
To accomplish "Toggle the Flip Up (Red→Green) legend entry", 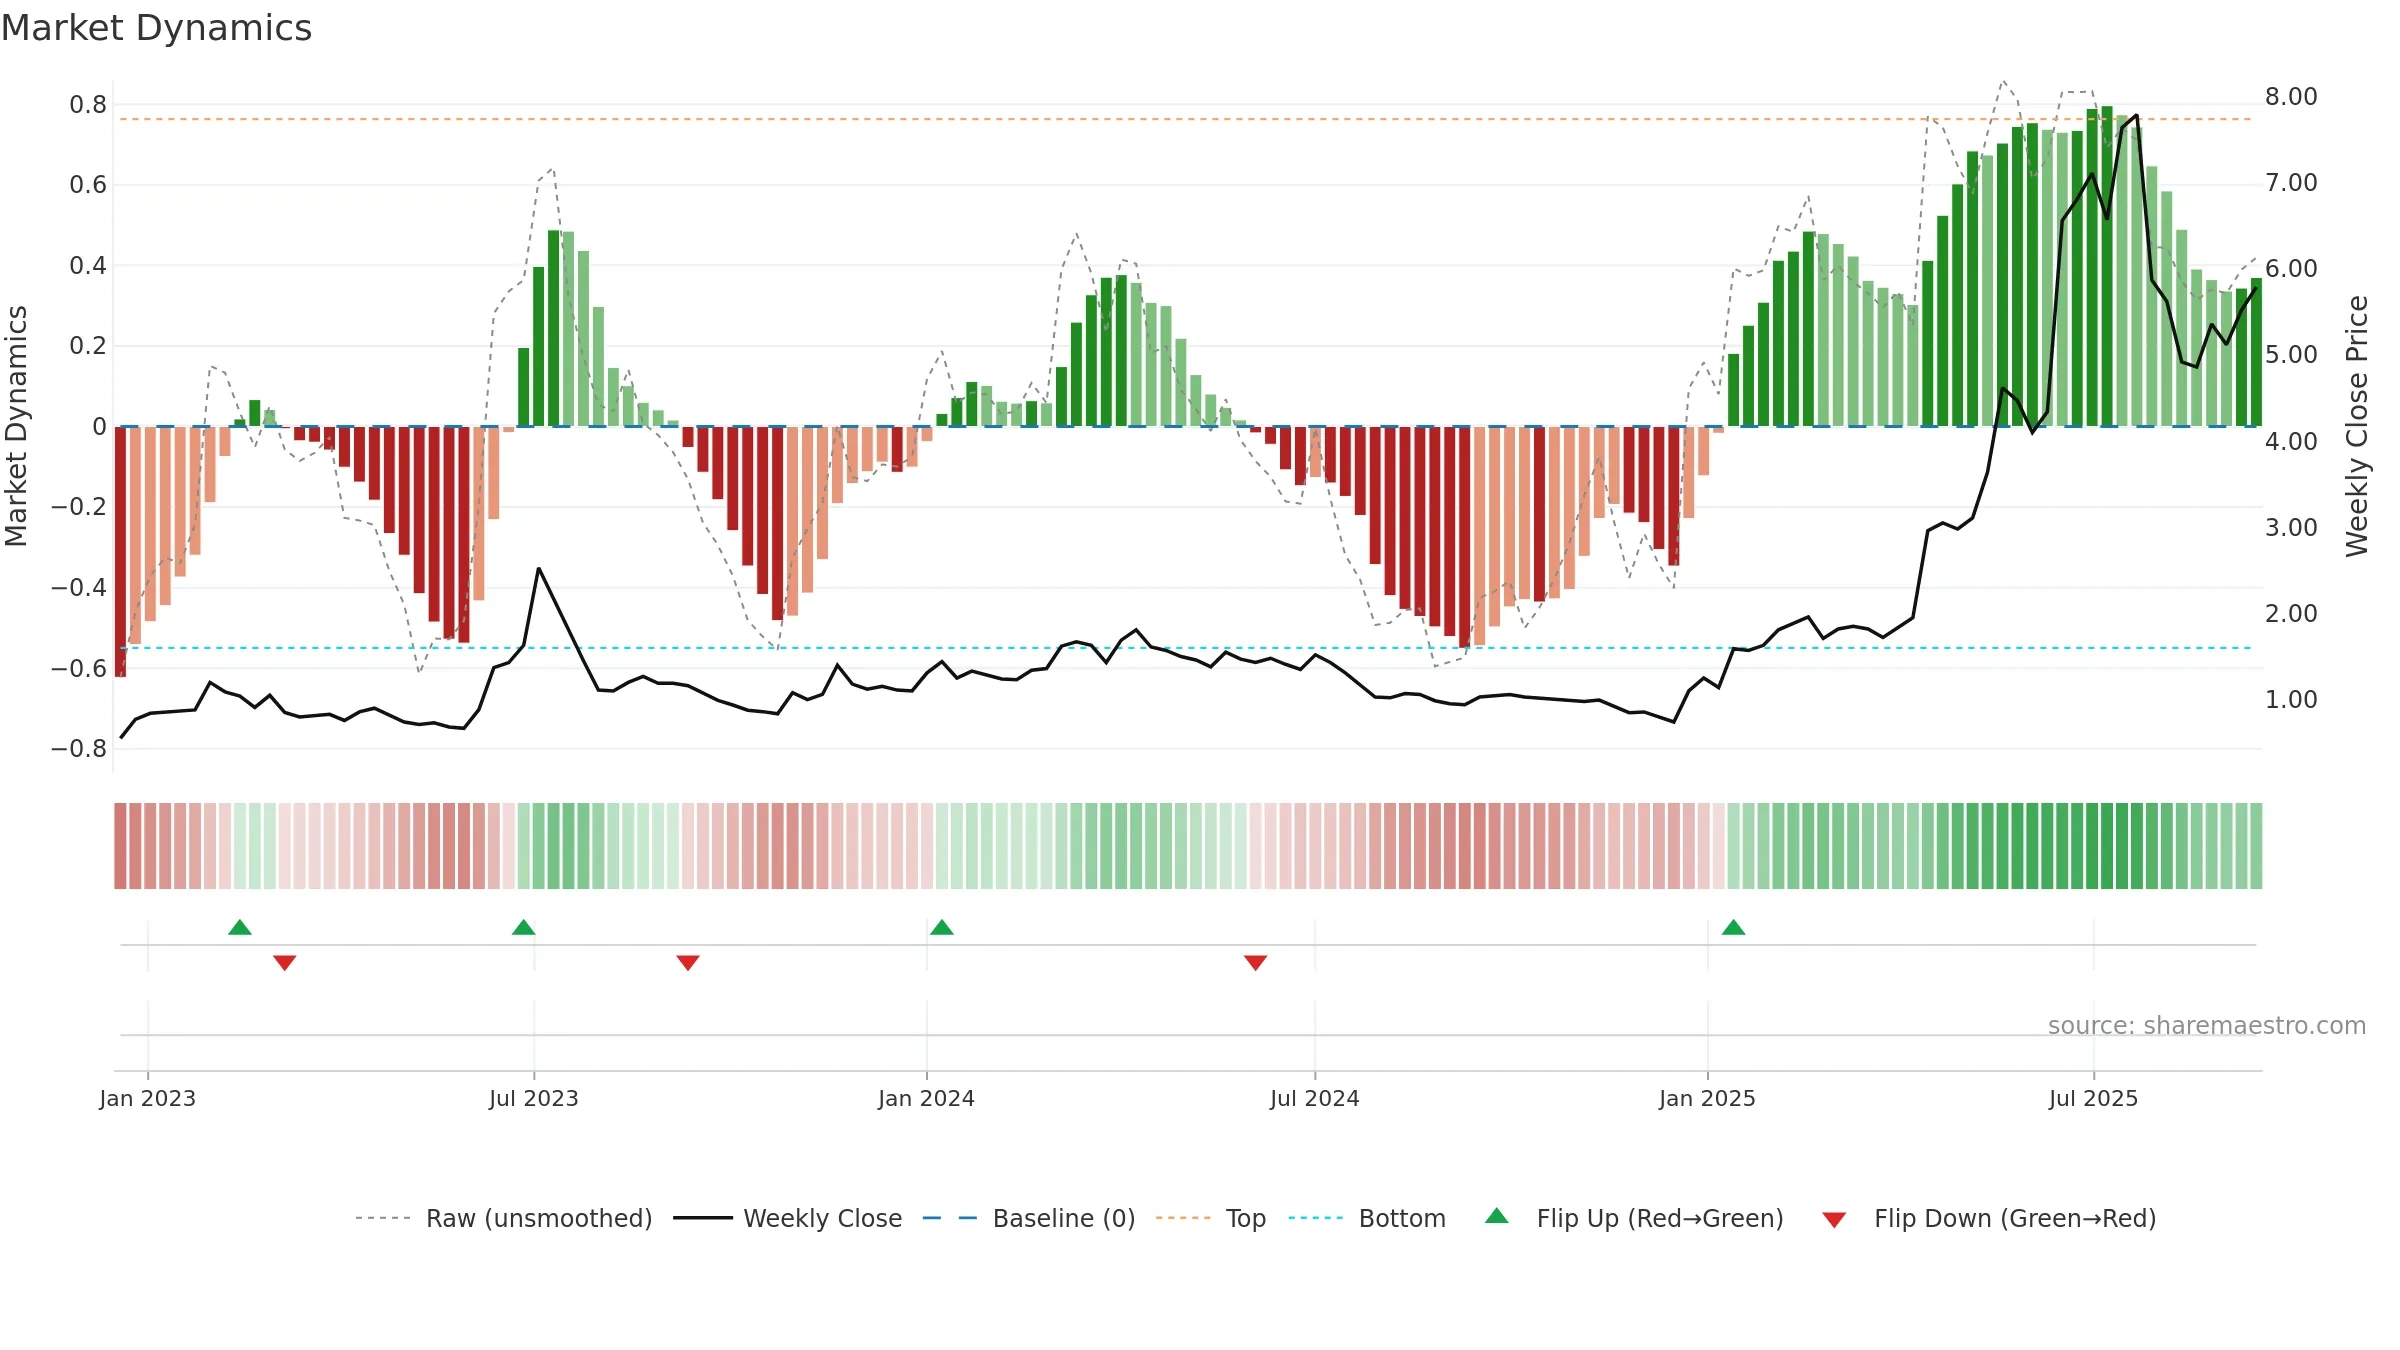I will pos(1634,1218).
